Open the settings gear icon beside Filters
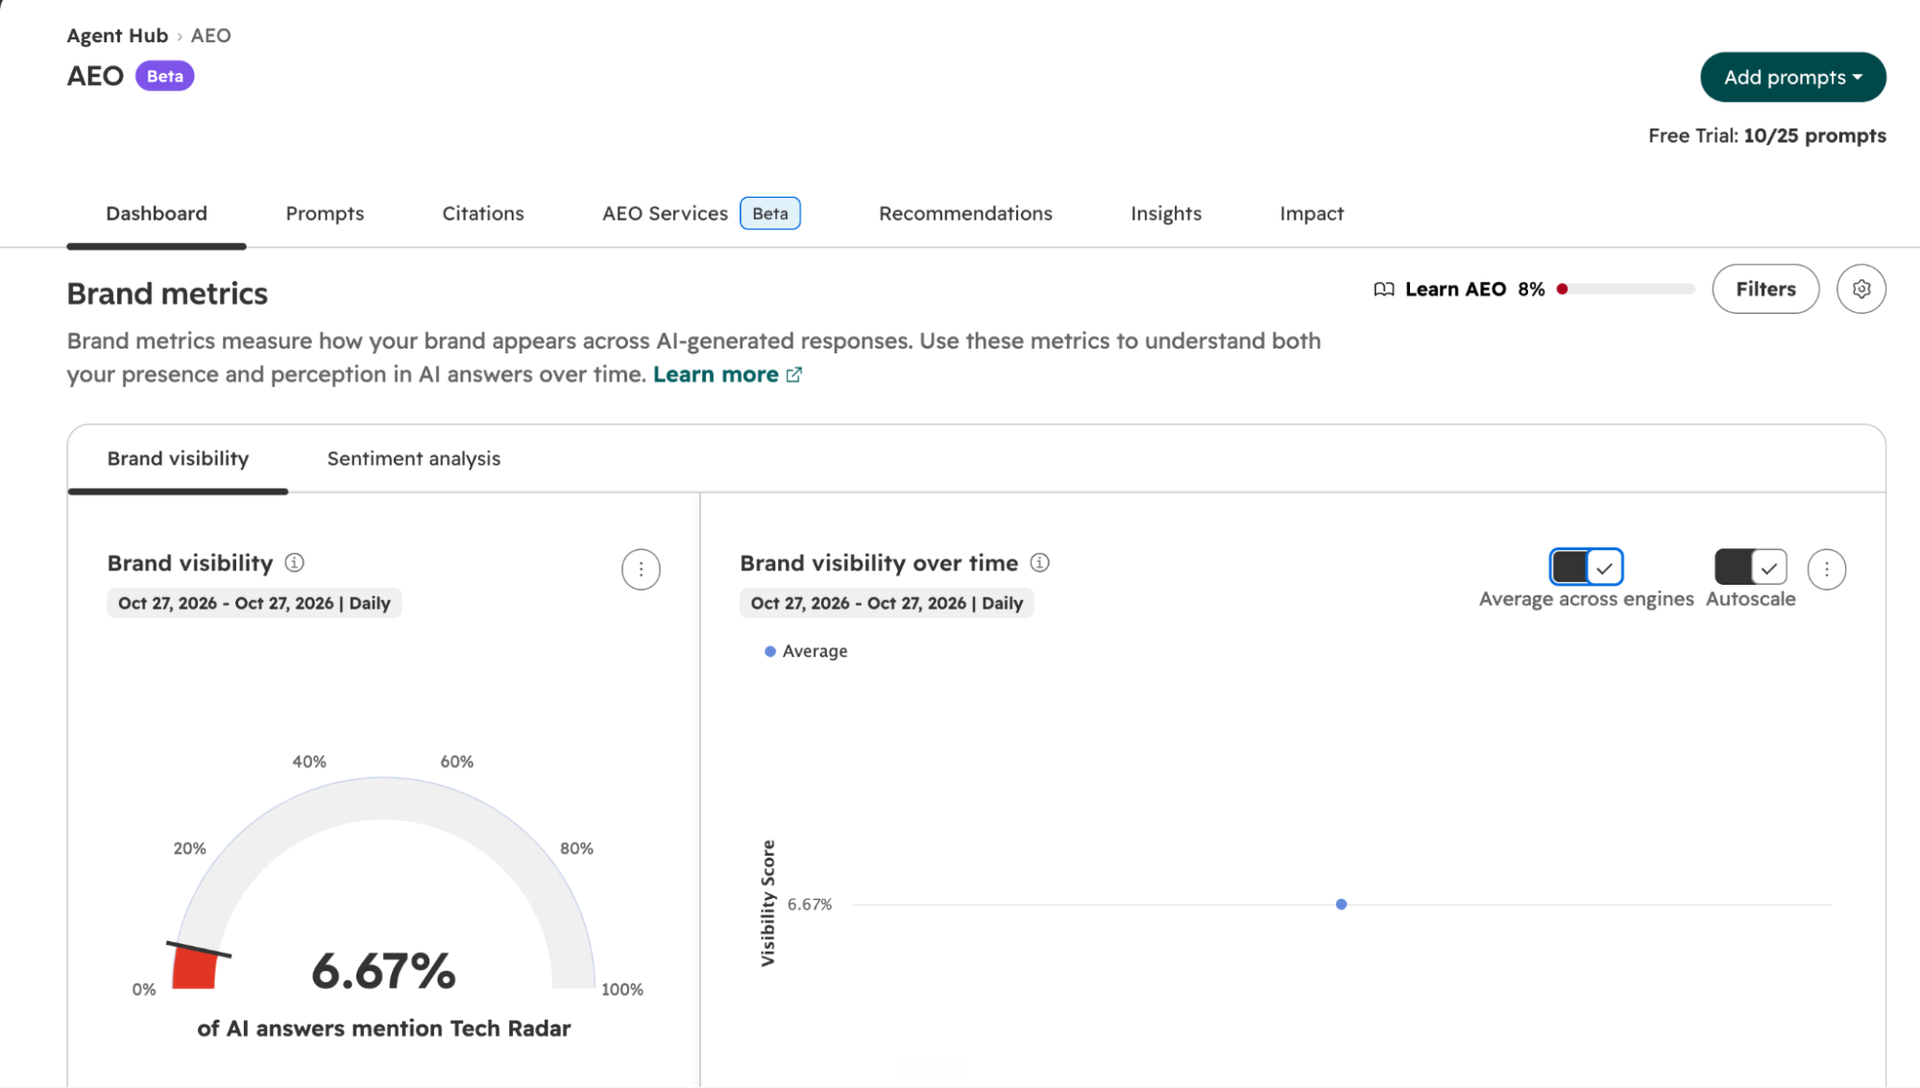This screenshot has width=1920, height=1088. (x=1861, y=289)
